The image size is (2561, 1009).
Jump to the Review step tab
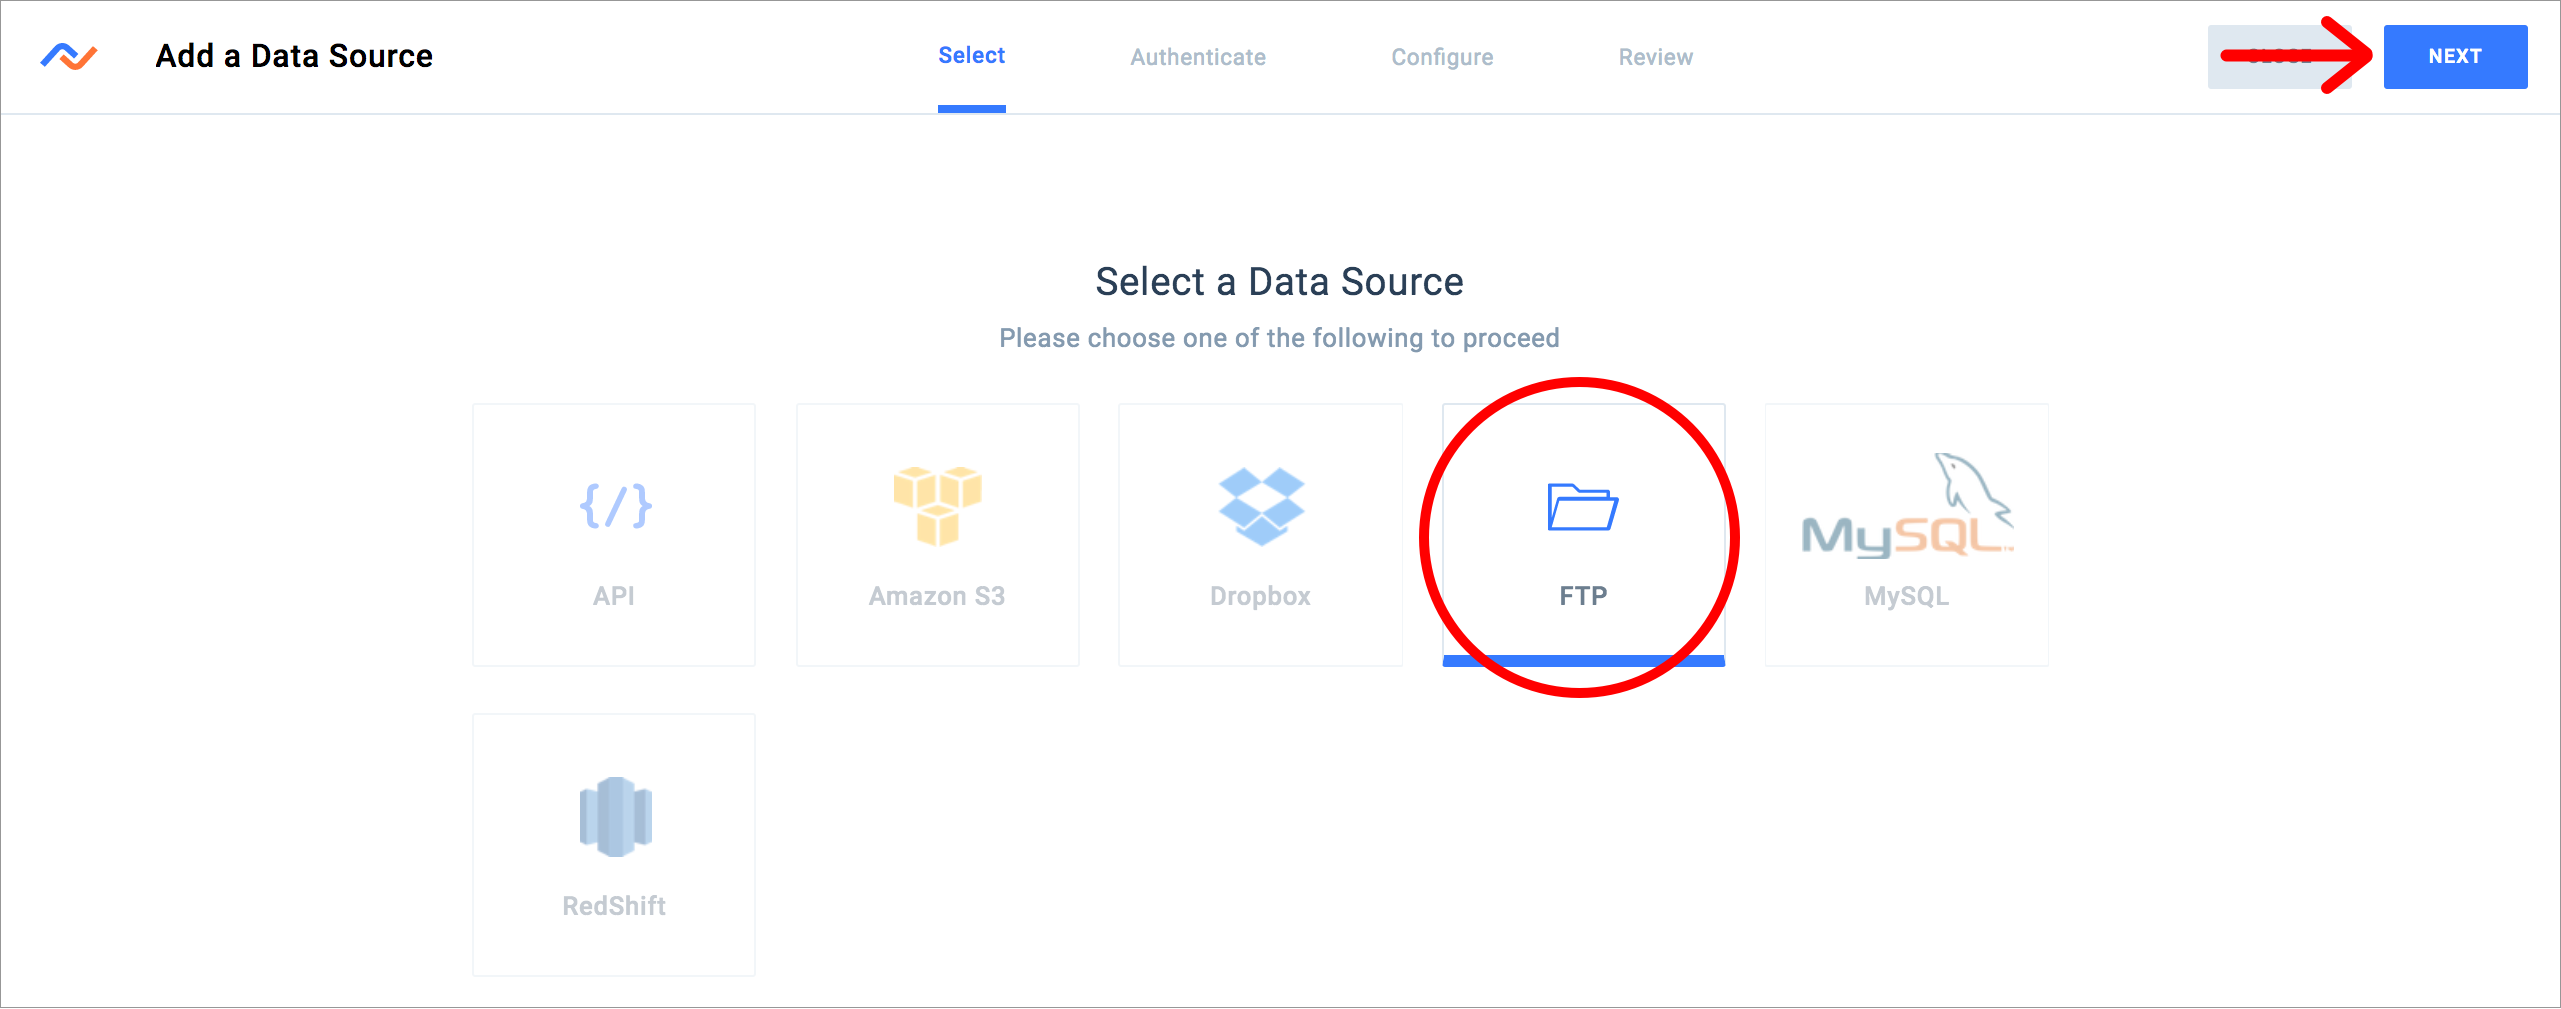[1656, 57]
